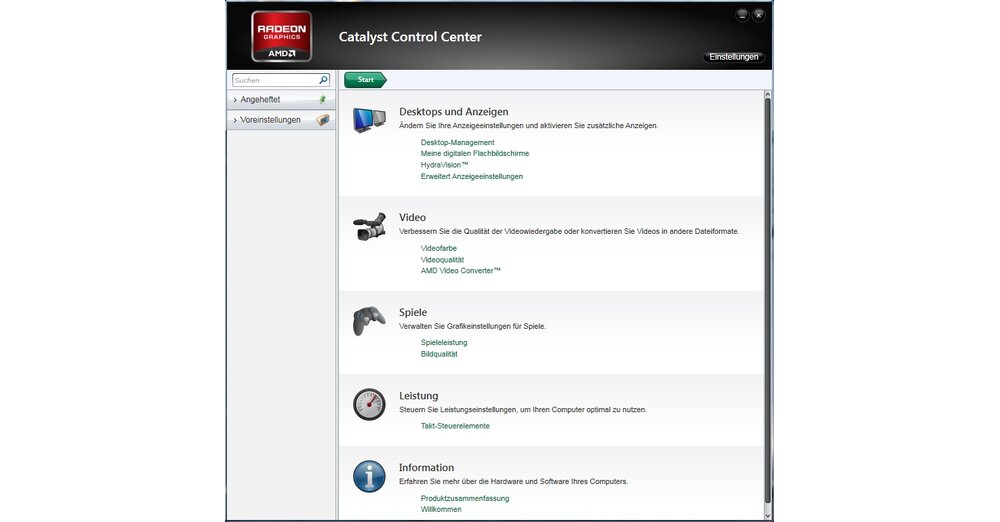Viewport: 1000px width, 522px height.
Task: Click the green pin icon beside Angeheftet
Action: point(323,100)
